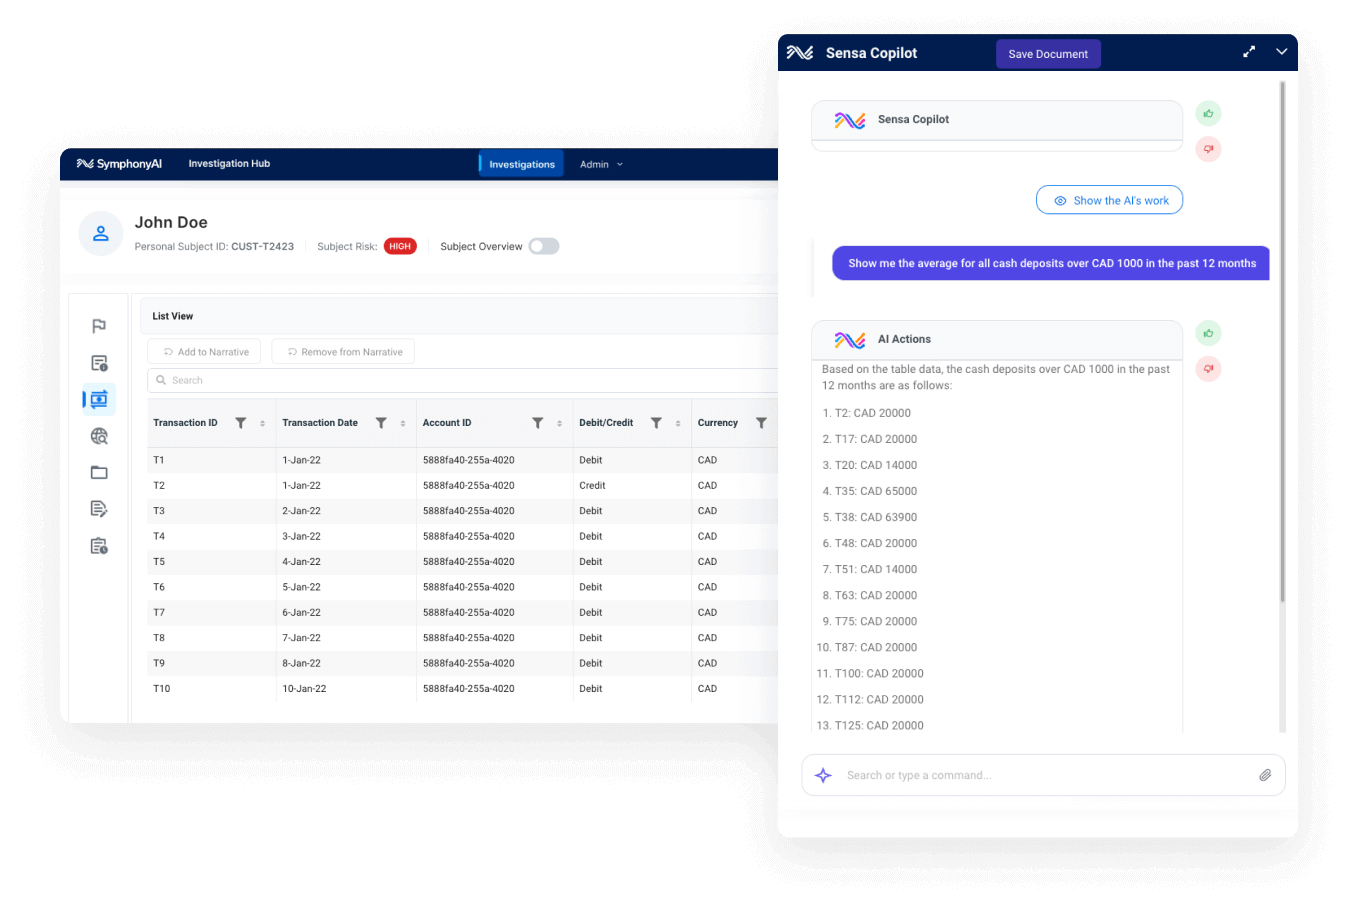Select transaction row T5
Screen dimensions: 1349x905
tap(463, 561)
